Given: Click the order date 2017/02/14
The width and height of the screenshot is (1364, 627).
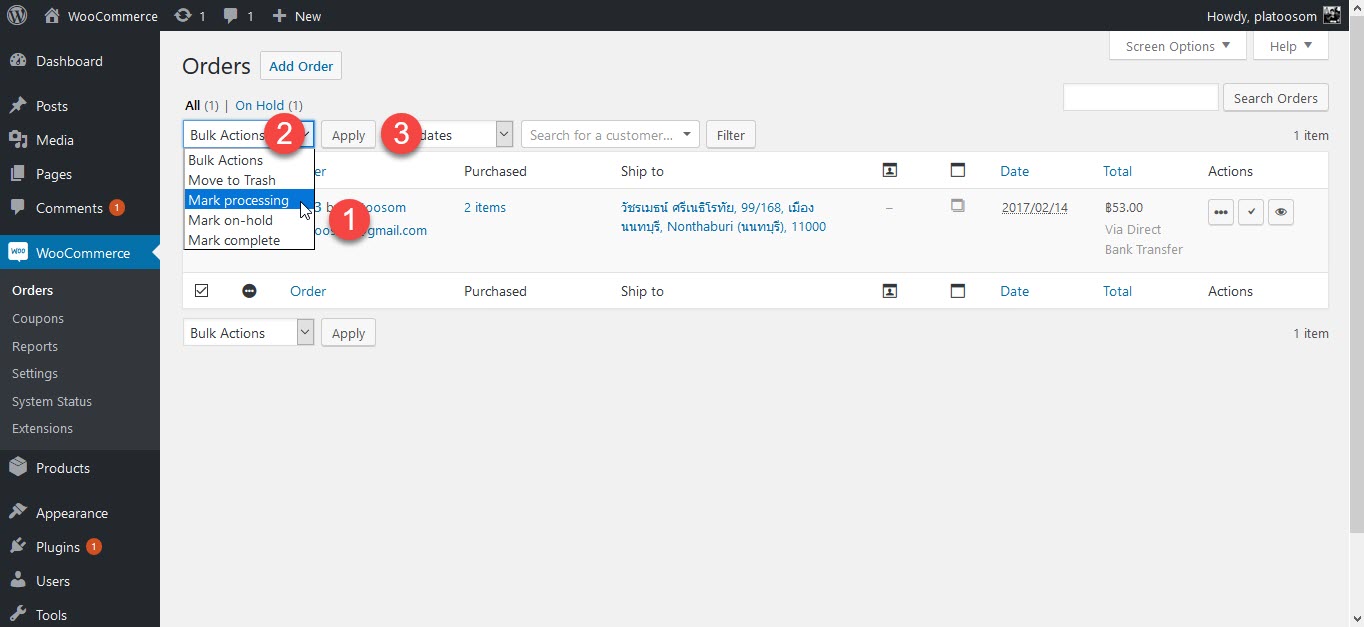Looking at the screenshot, I should (1035, 207).
